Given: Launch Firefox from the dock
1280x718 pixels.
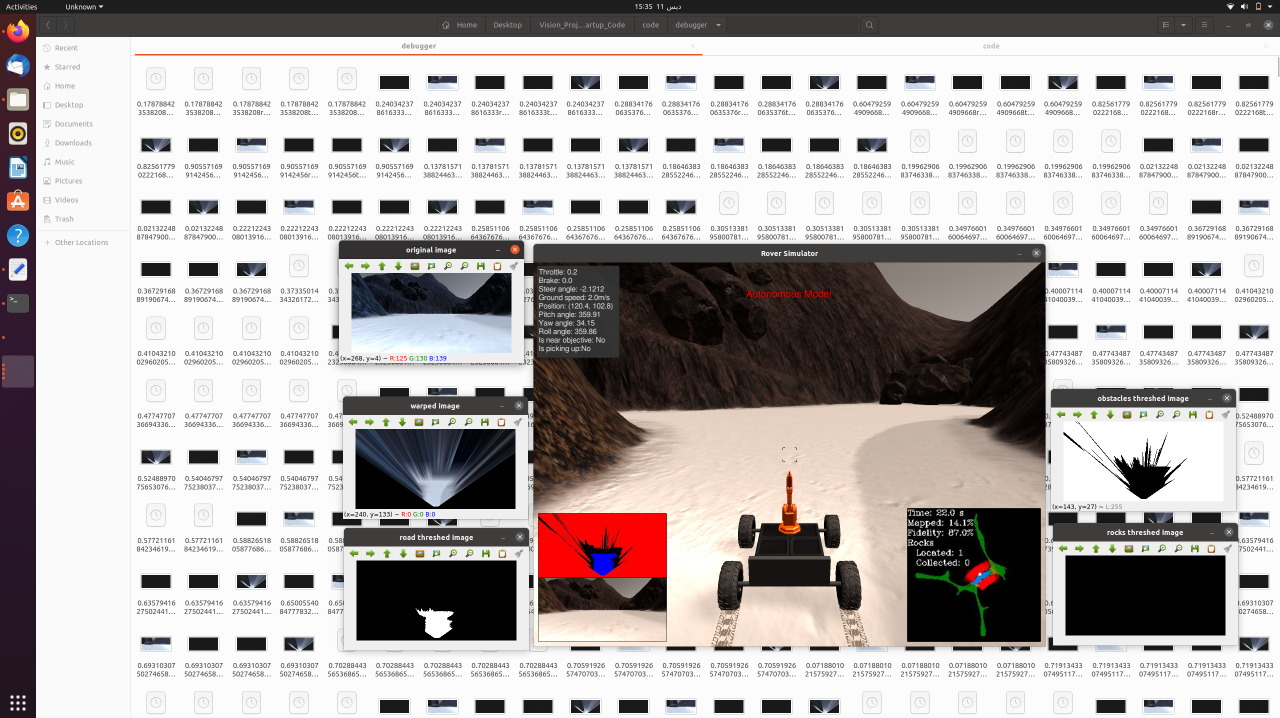Looking at the screenshot, I should coord(17,30).
